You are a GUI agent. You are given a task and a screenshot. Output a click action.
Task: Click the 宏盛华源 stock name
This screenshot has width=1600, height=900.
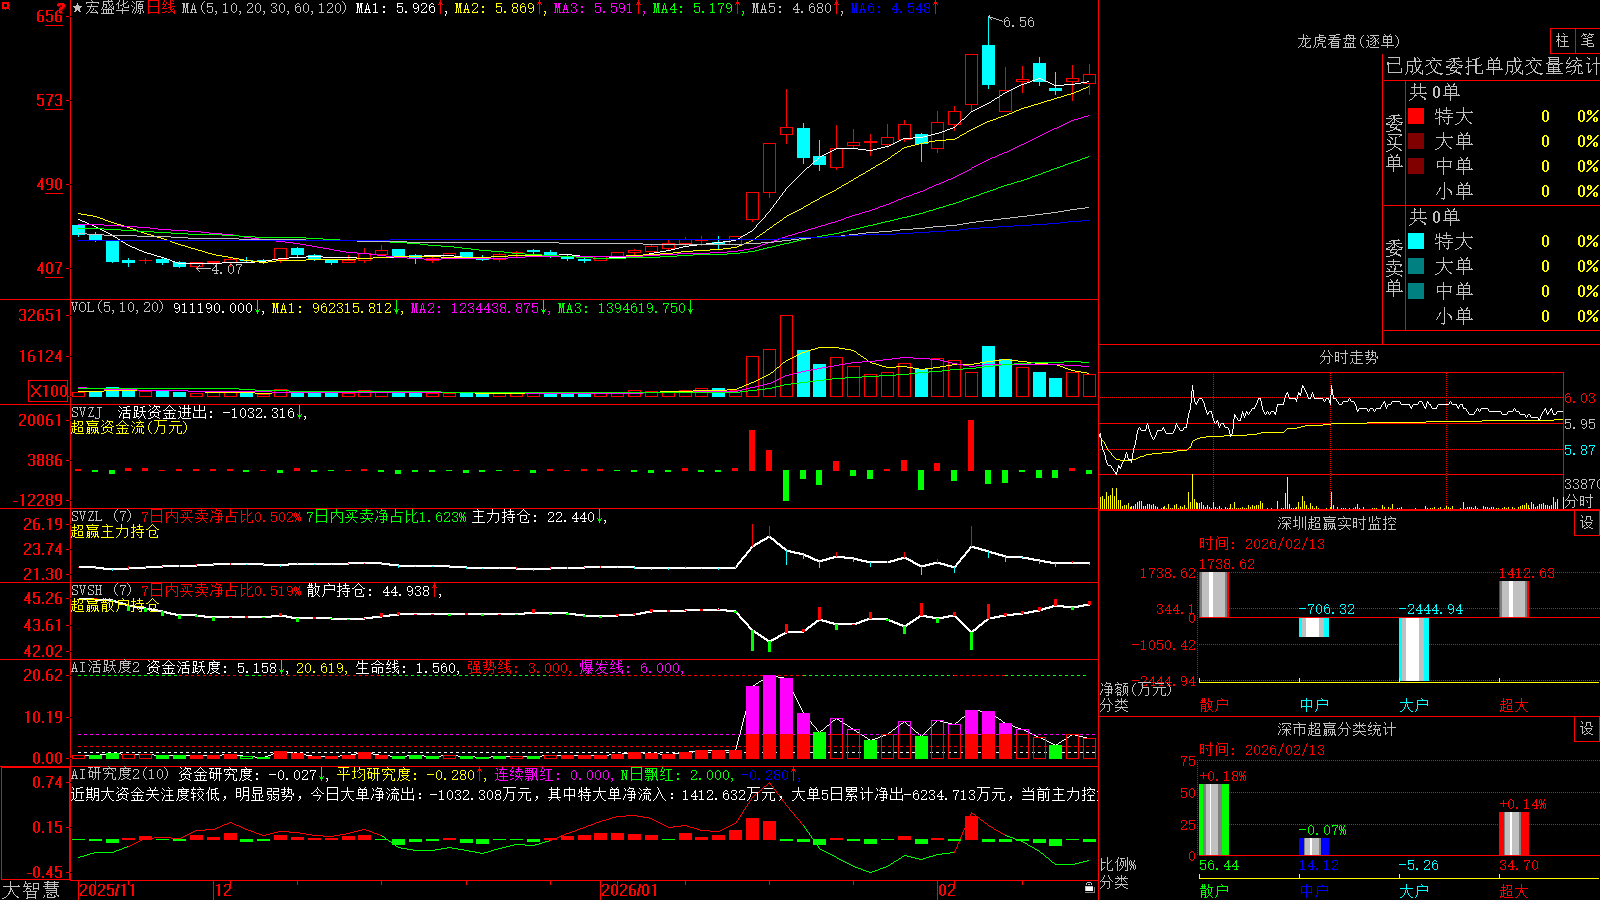pyautogui.click(x=115, y=8)
